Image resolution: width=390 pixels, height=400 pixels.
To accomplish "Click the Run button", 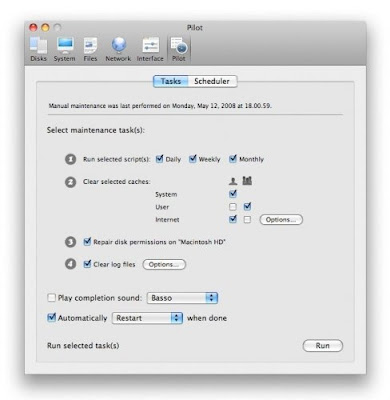I will (x=323, y=346).
